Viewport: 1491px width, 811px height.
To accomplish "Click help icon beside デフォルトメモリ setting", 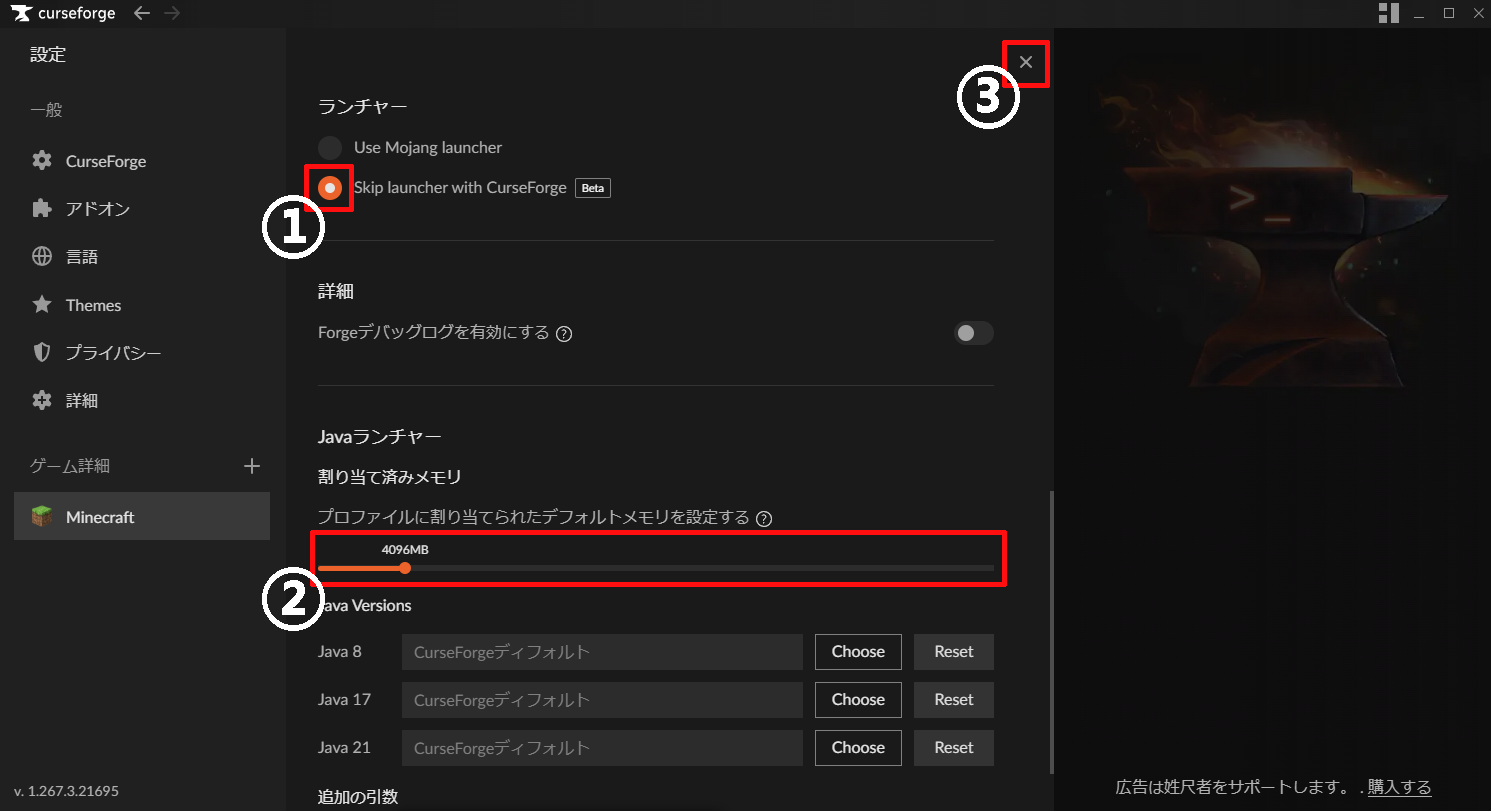I will click(x=765, y=518).
